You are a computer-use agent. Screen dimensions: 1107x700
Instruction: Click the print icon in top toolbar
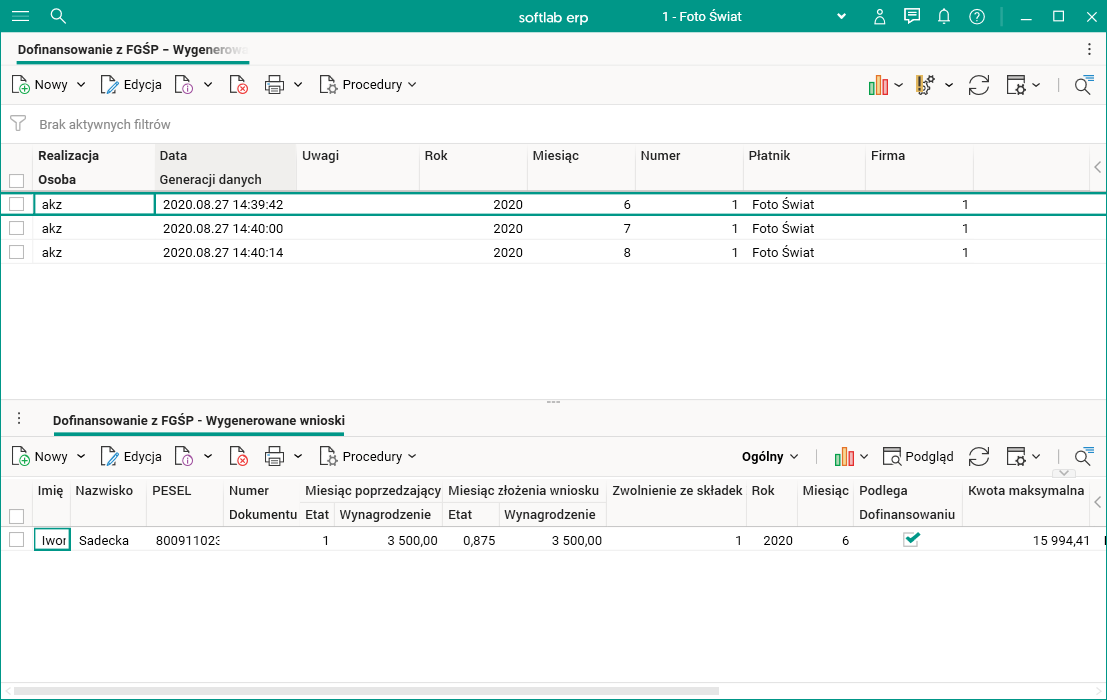click(x=274, y=85)
